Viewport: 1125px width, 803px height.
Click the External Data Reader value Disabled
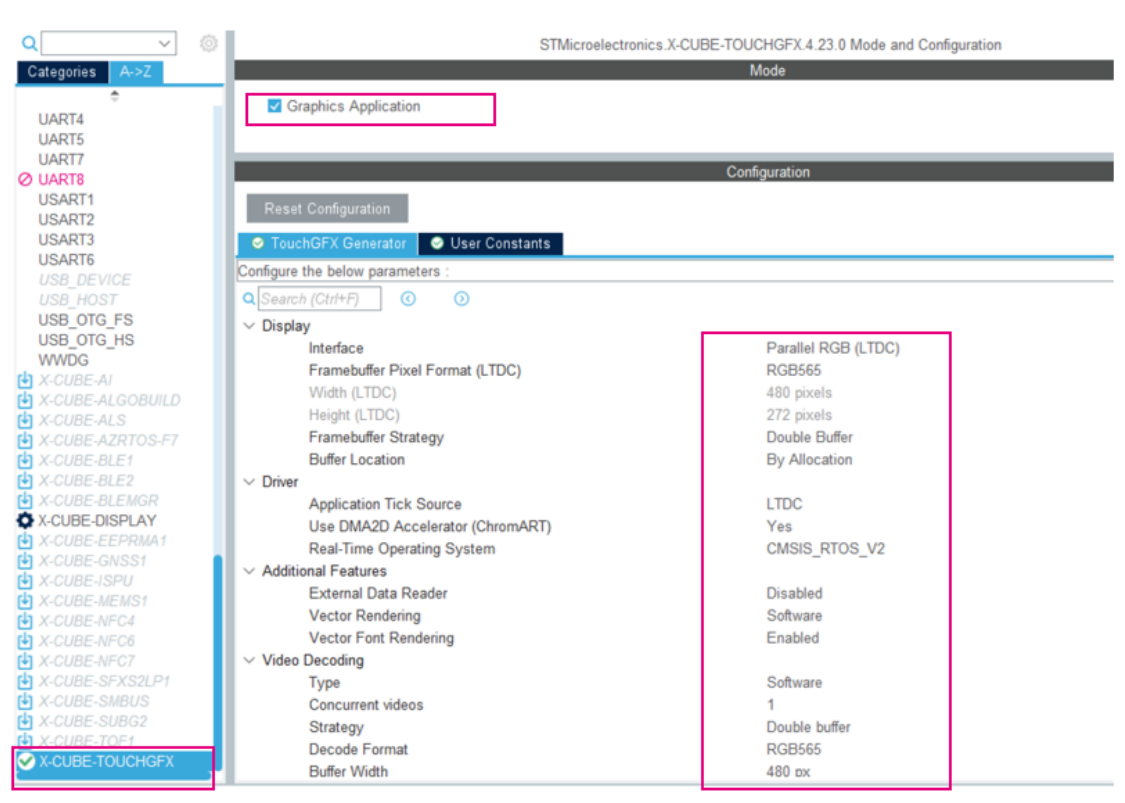(794, 593)
